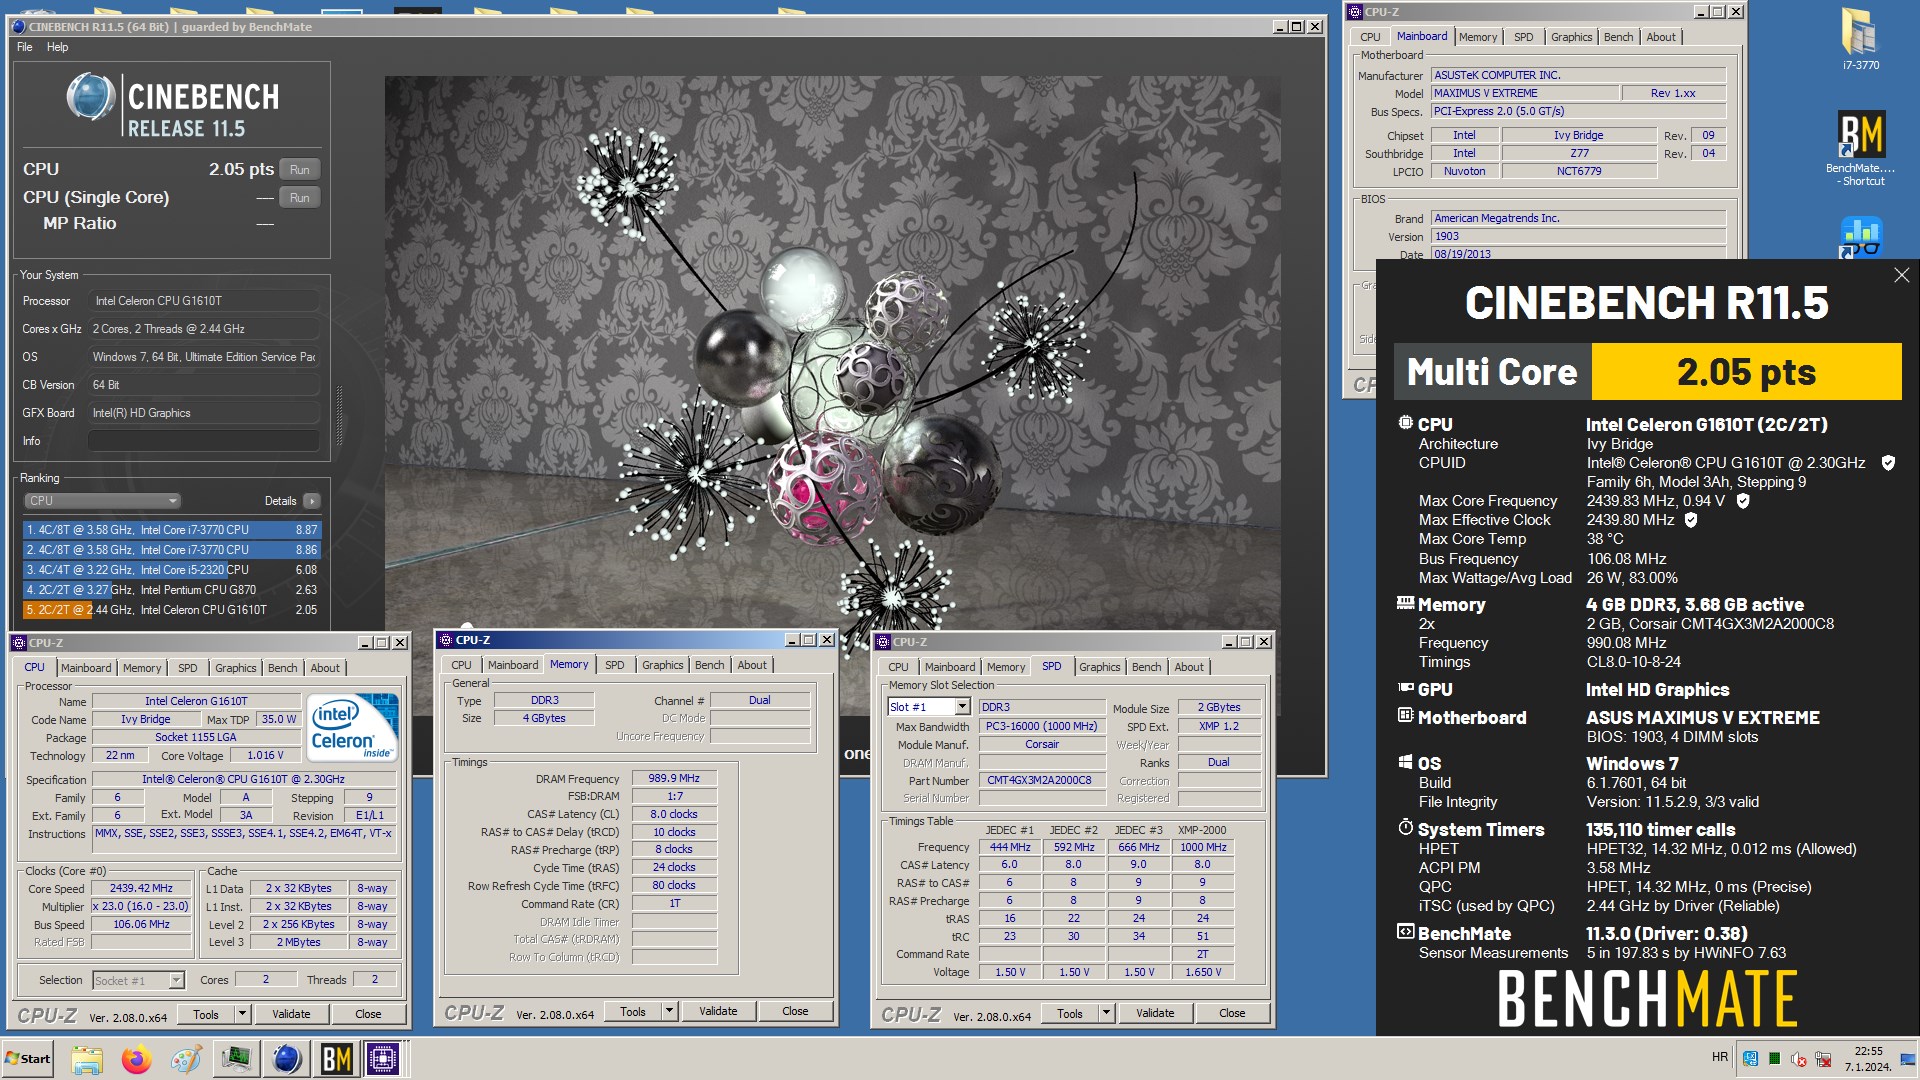Image resolution: width=1920 pixels, height=1080 pixels.
Task: Switch to Bench tab in CPU-Z Memory window
Action: click(709, 665)
